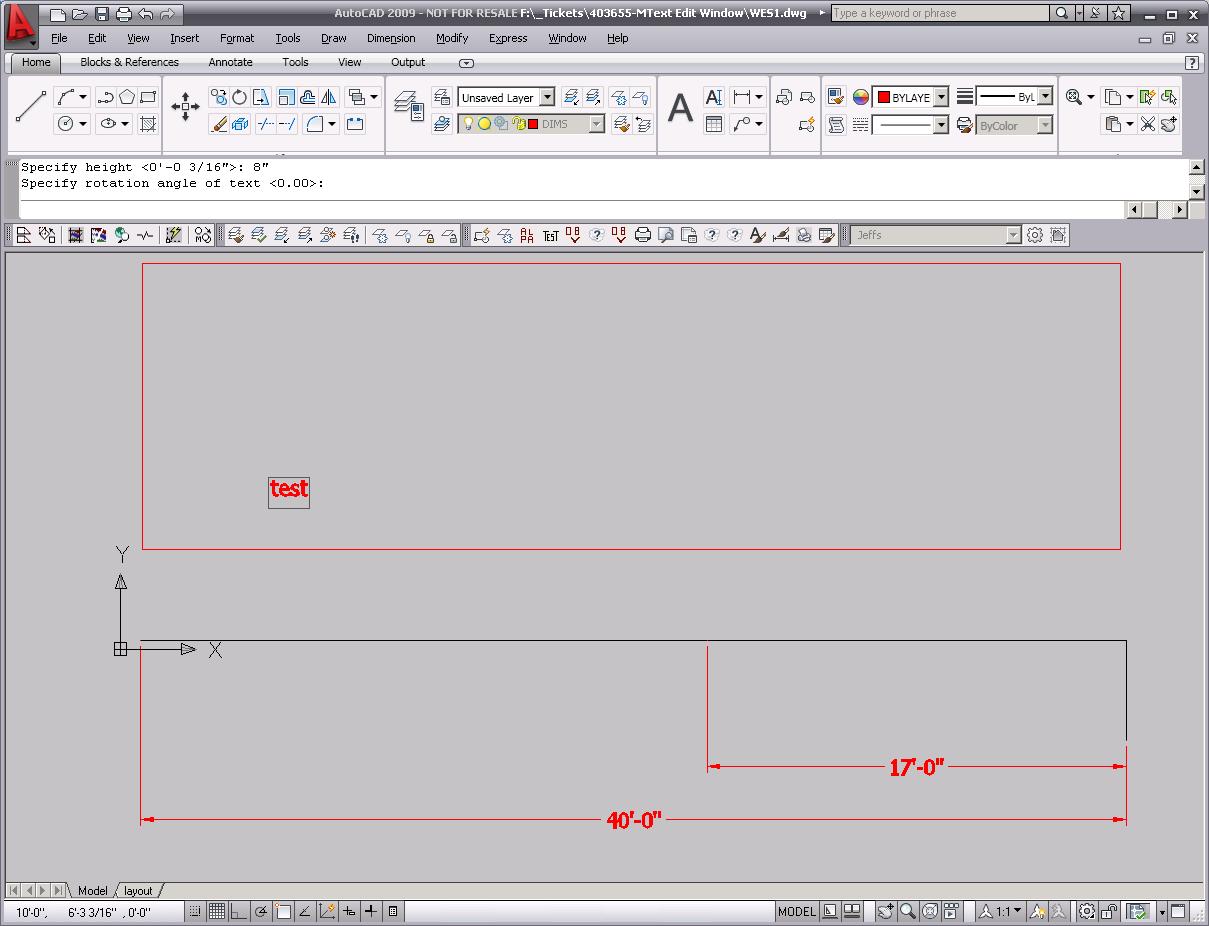Click the command line input area
Viewport: 1209px width, 926px height.
coord(570,209)
